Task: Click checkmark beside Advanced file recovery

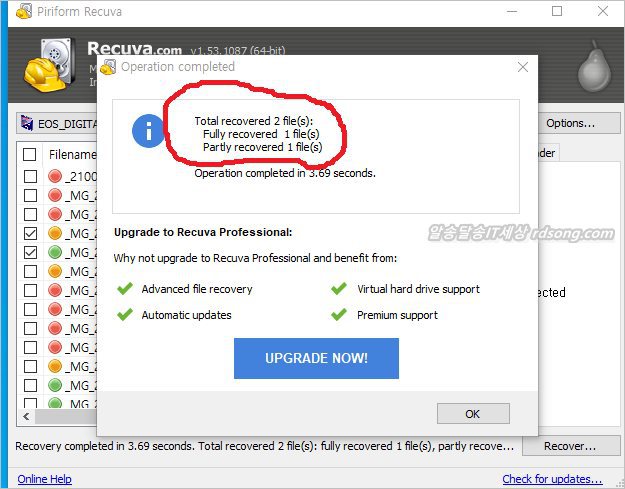Action: coord(124,289)
